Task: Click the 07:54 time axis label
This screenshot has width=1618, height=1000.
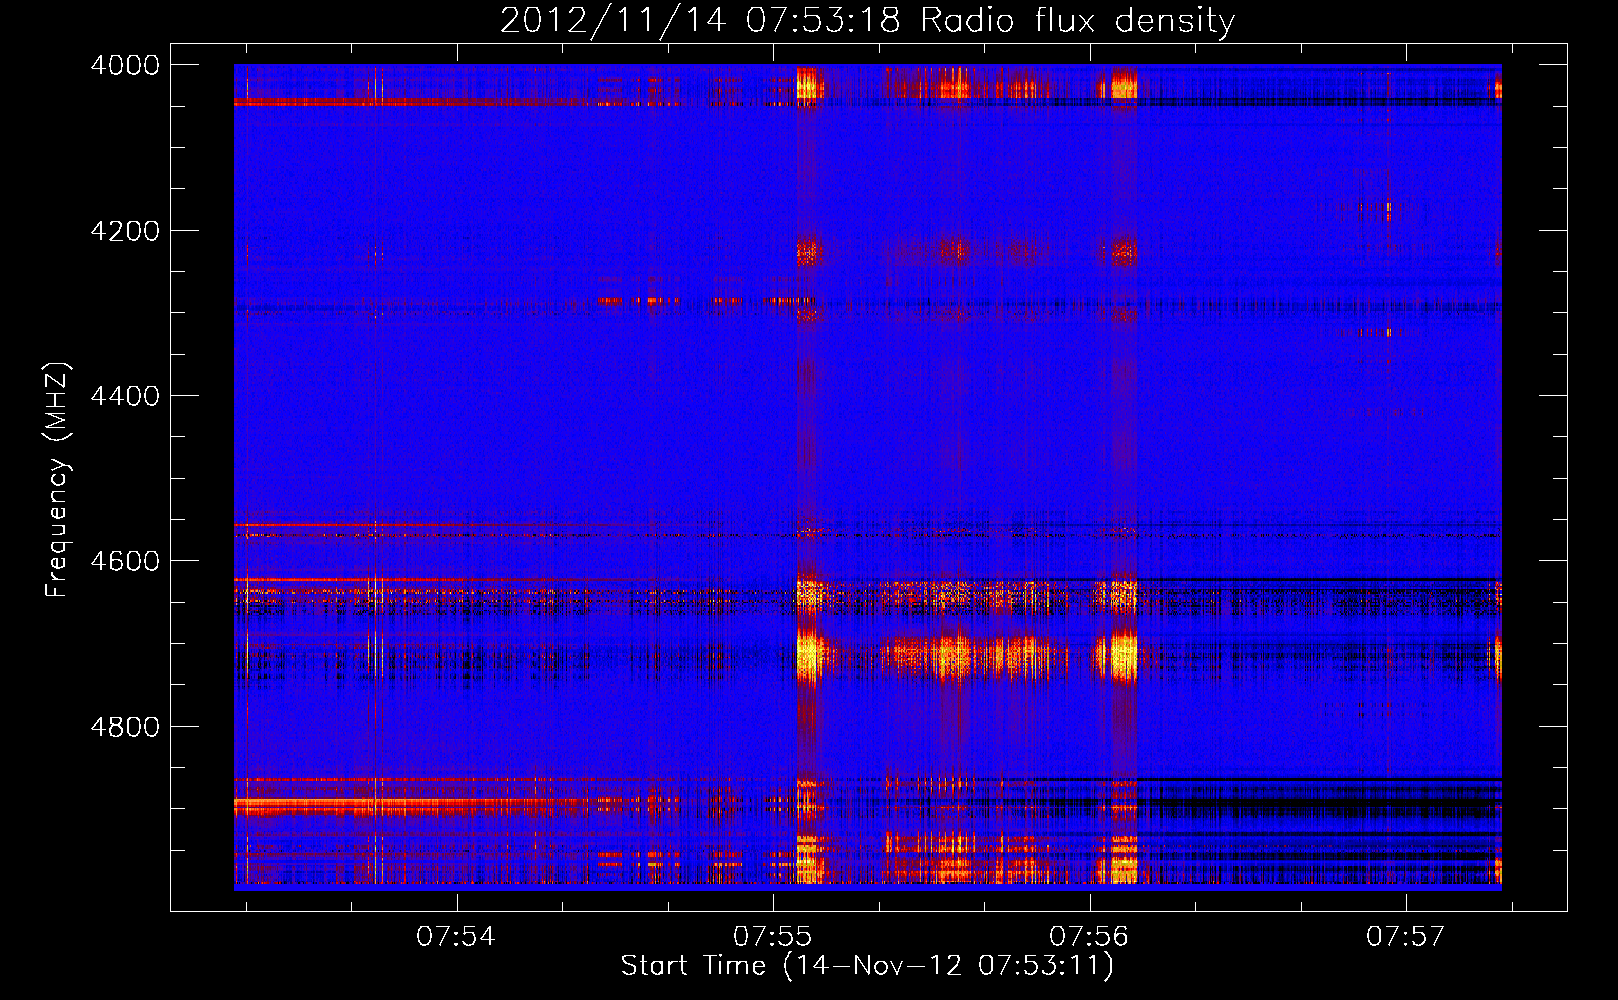Action: (456, 937)
